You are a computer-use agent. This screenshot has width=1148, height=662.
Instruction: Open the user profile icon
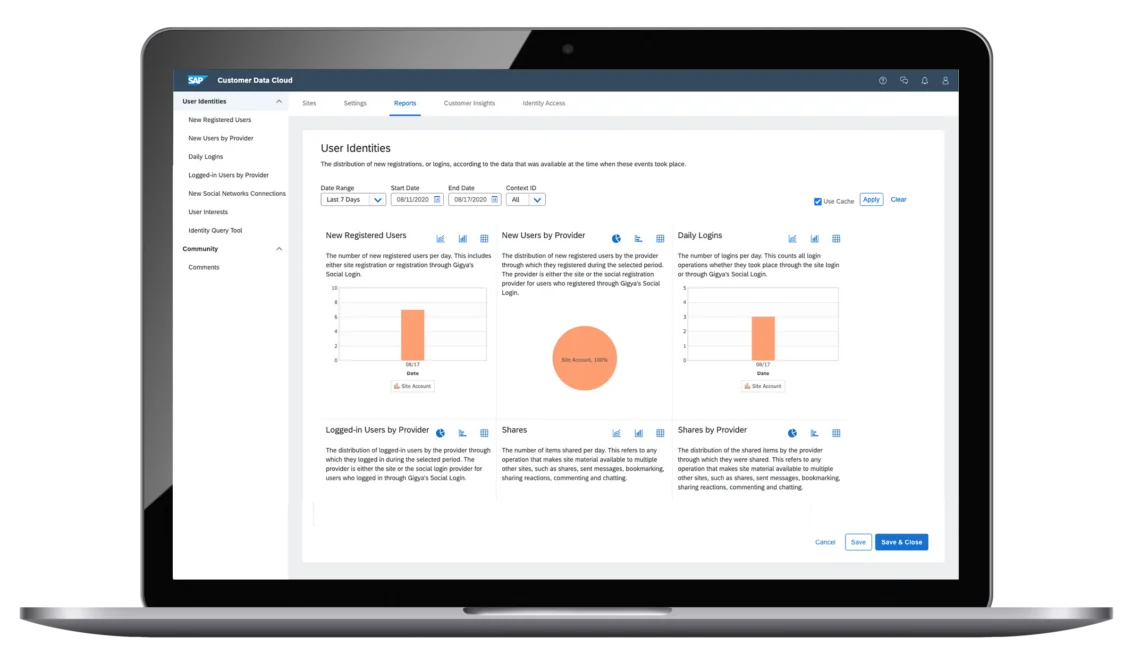click(x=944, y=81)
